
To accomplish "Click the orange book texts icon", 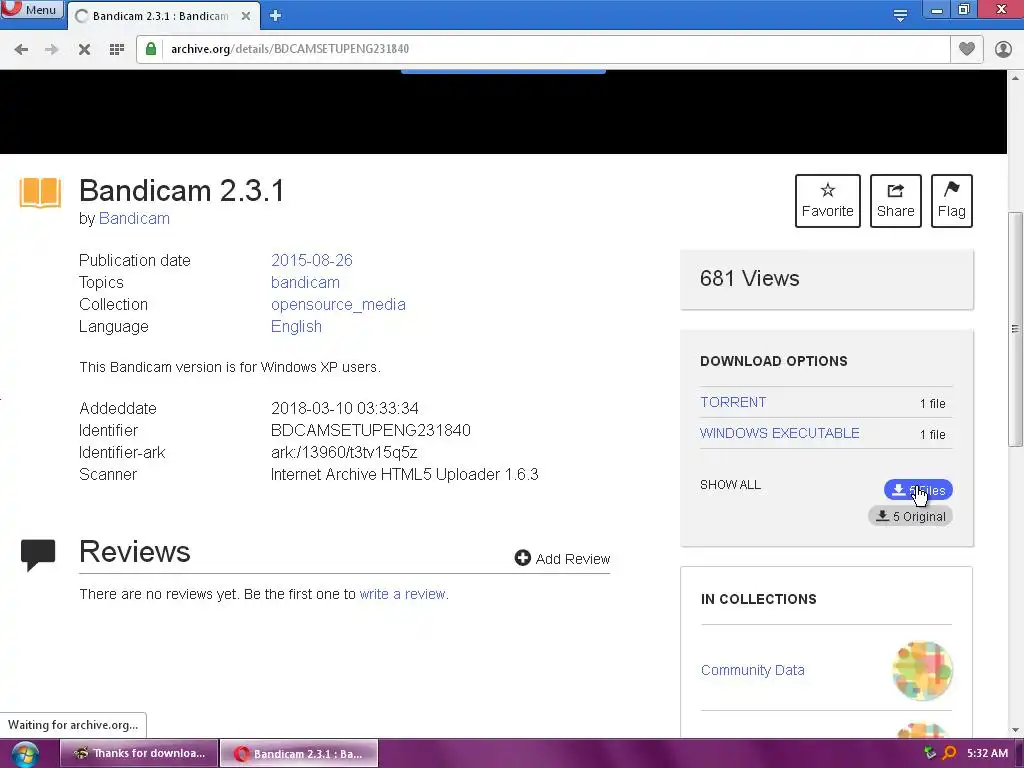I will coord(40,192).
